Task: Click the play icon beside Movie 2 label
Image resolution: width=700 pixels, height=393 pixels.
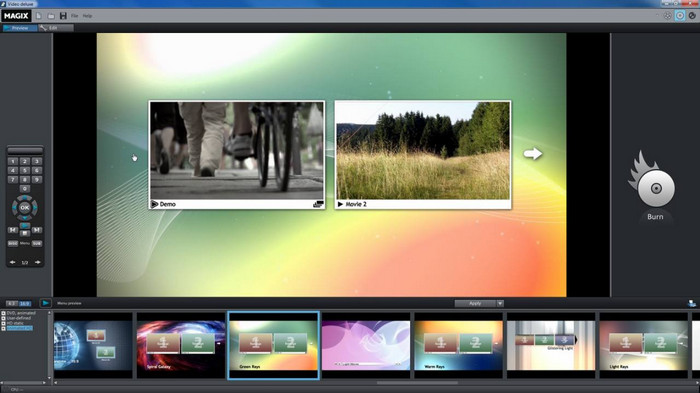Action: coord(340,204)
